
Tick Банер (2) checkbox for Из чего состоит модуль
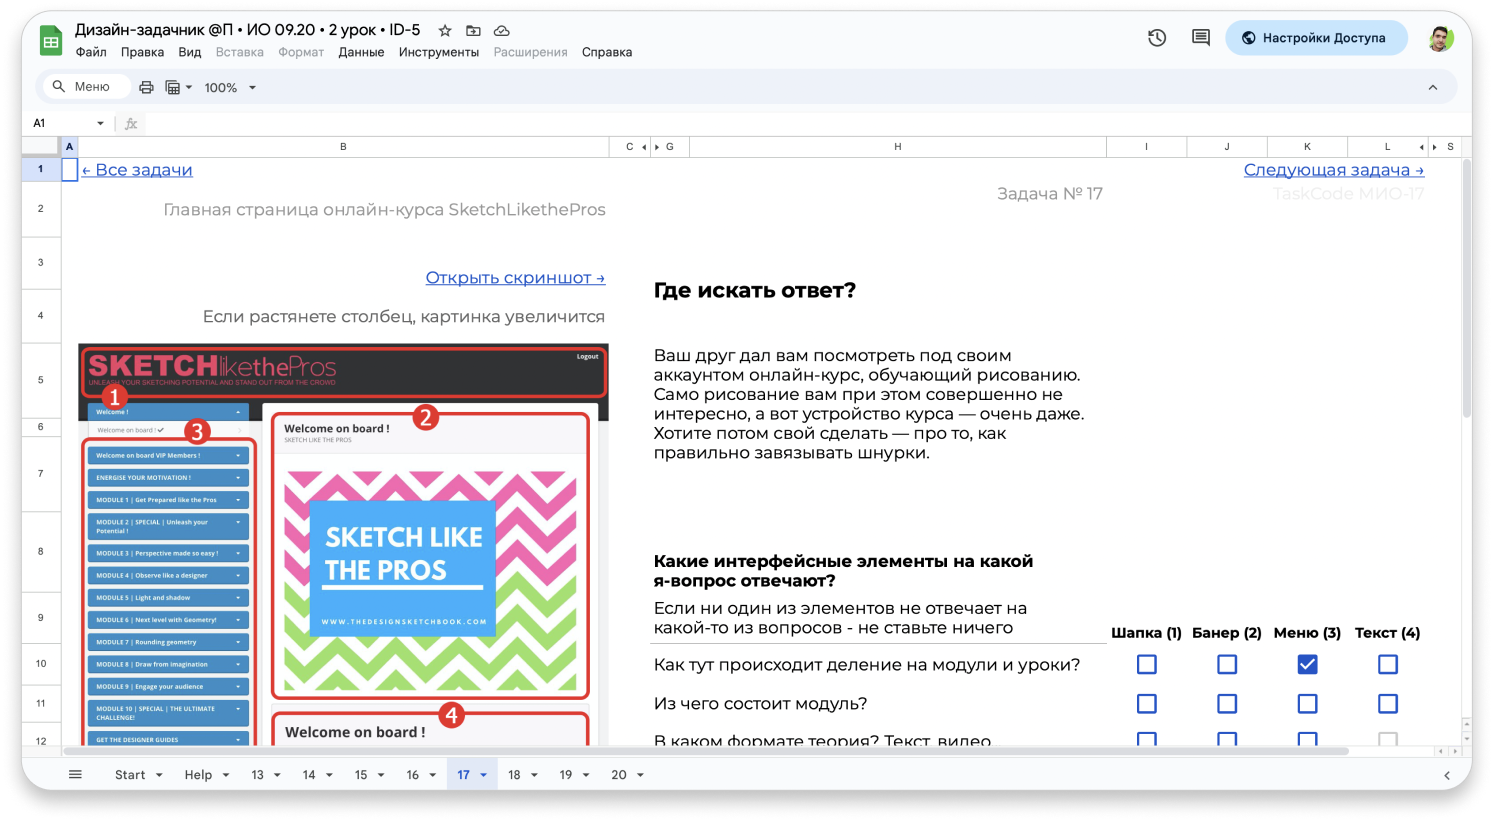[x=1227, y=704]
